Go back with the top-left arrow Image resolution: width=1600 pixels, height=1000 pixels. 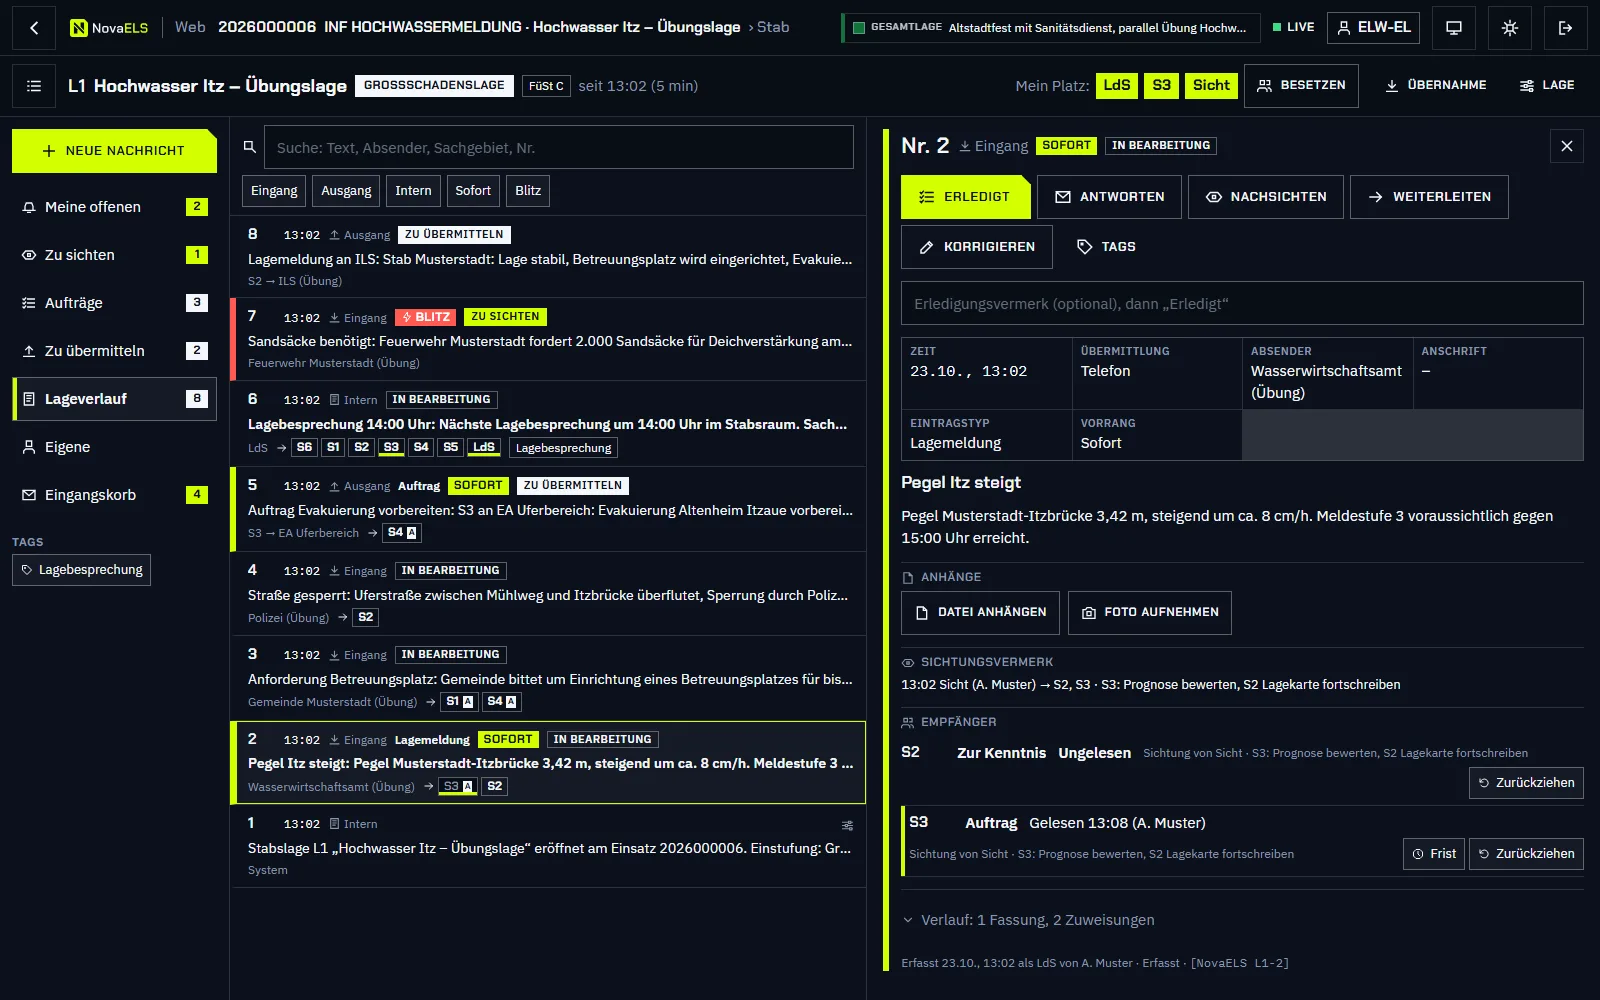coord(34,28)
